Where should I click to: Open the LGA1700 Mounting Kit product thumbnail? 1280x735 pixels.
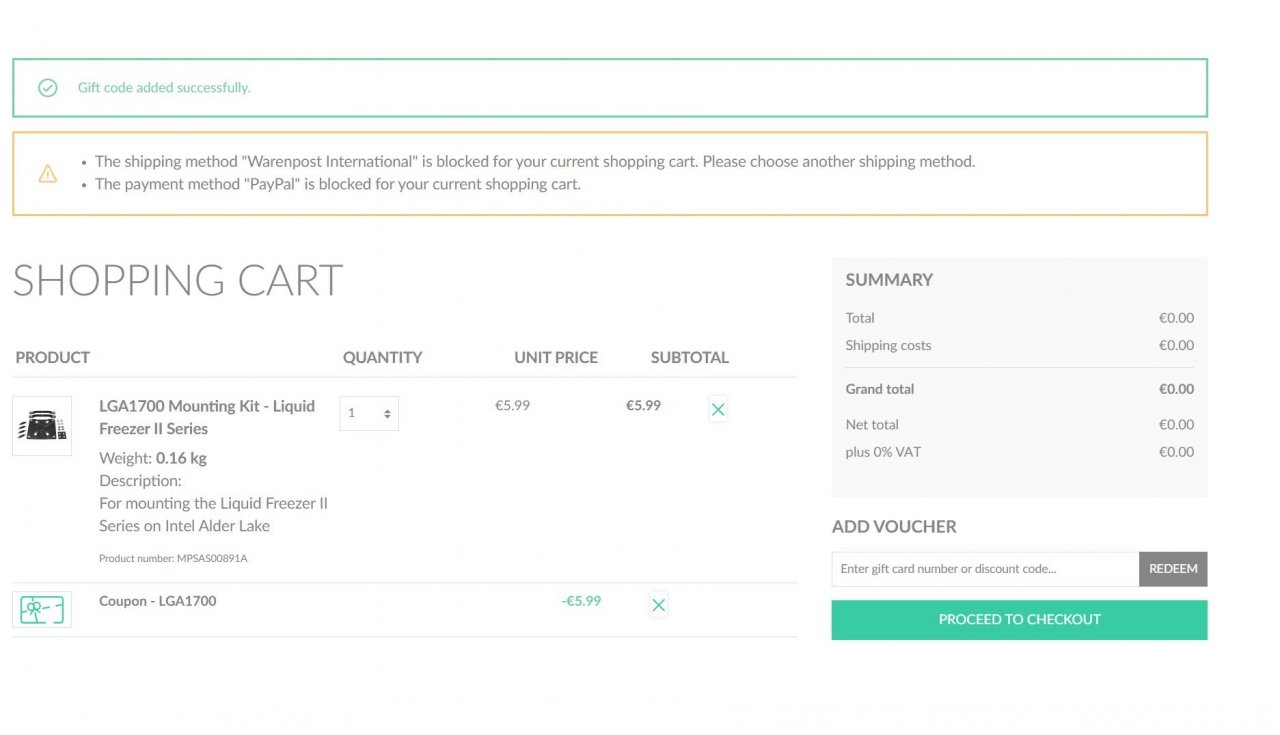(42, 426)
